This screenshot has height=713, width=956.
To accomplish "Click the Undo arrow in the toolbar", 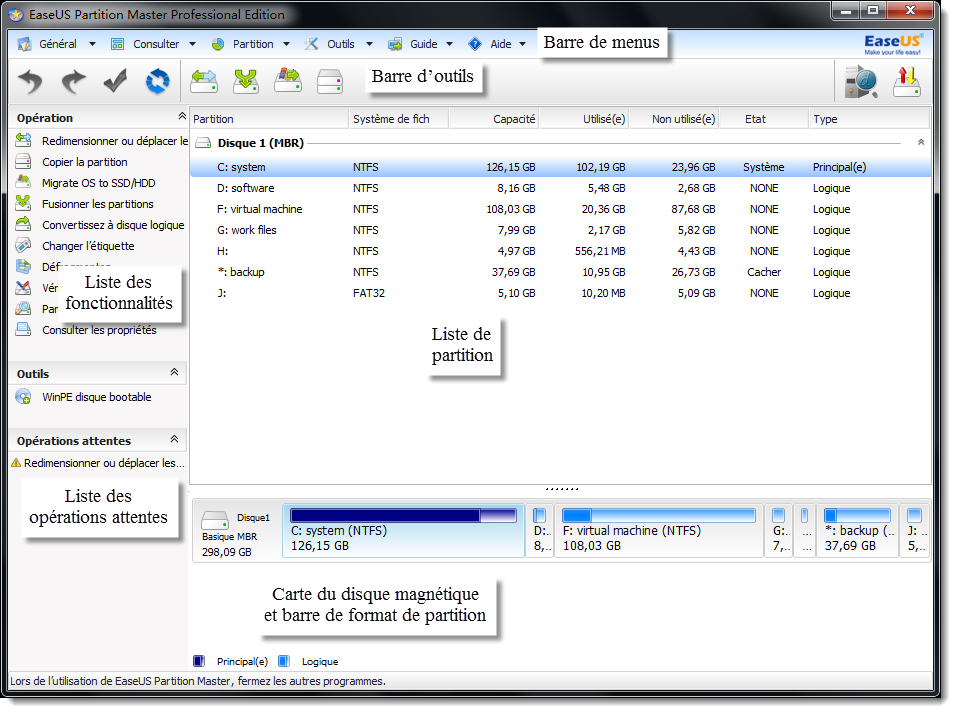I will click(31, 81).
